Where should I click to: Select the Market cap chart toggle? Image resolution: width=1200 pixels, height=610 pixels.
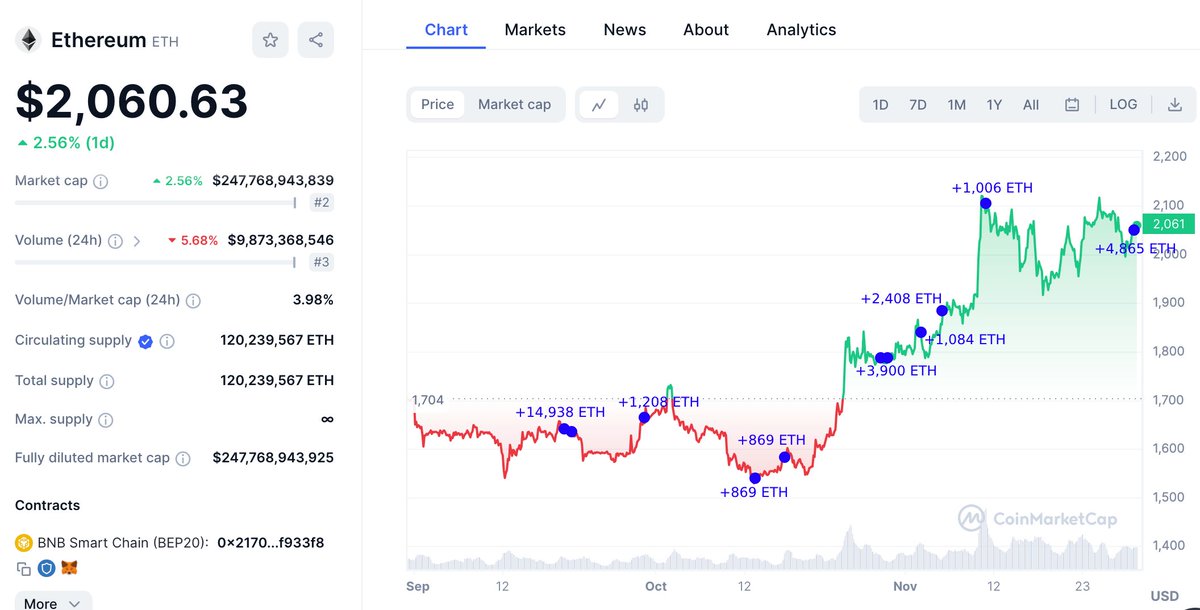tap(514, 104)
